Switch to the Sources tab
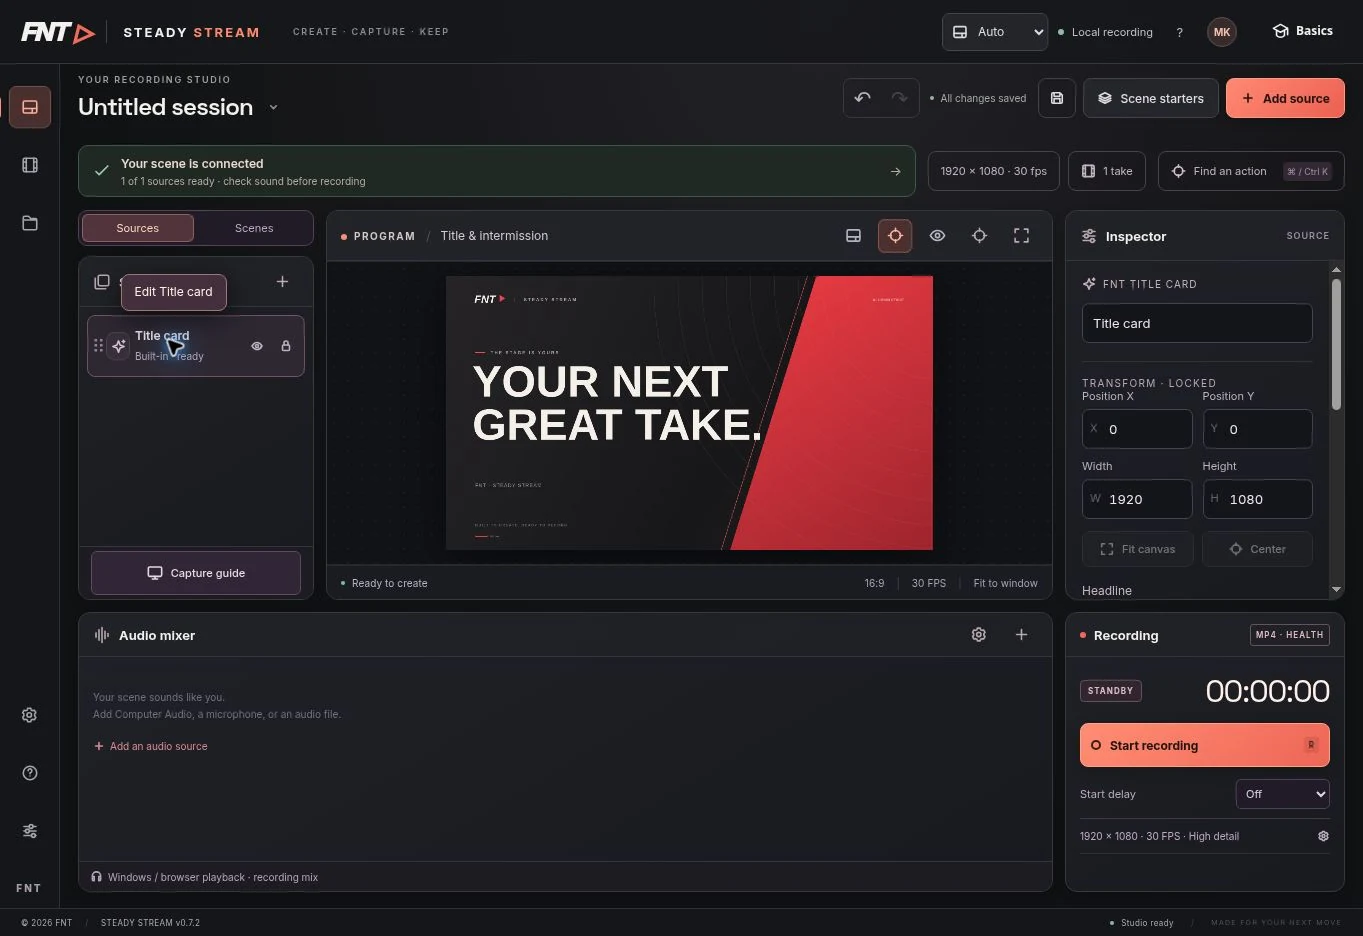Viewport: 1363px width, 936px height. pos(138,228)
